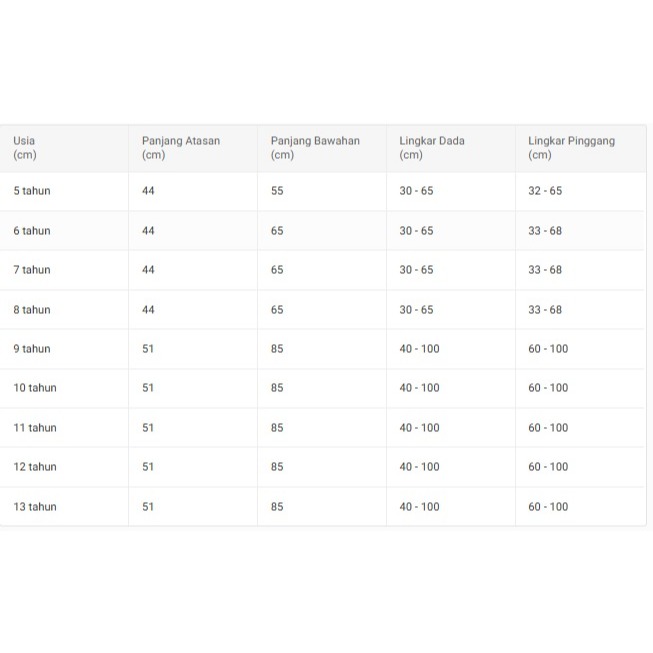The width and height of the screenshot is (653, 653).
Task: Select the 13 tahun row label
Action: pyautogui.click(x=35, y=507)
